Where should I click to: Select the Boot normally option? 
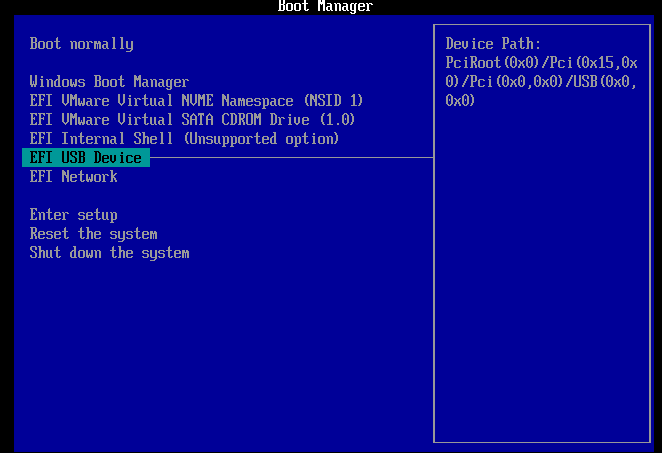click(81, 44)
